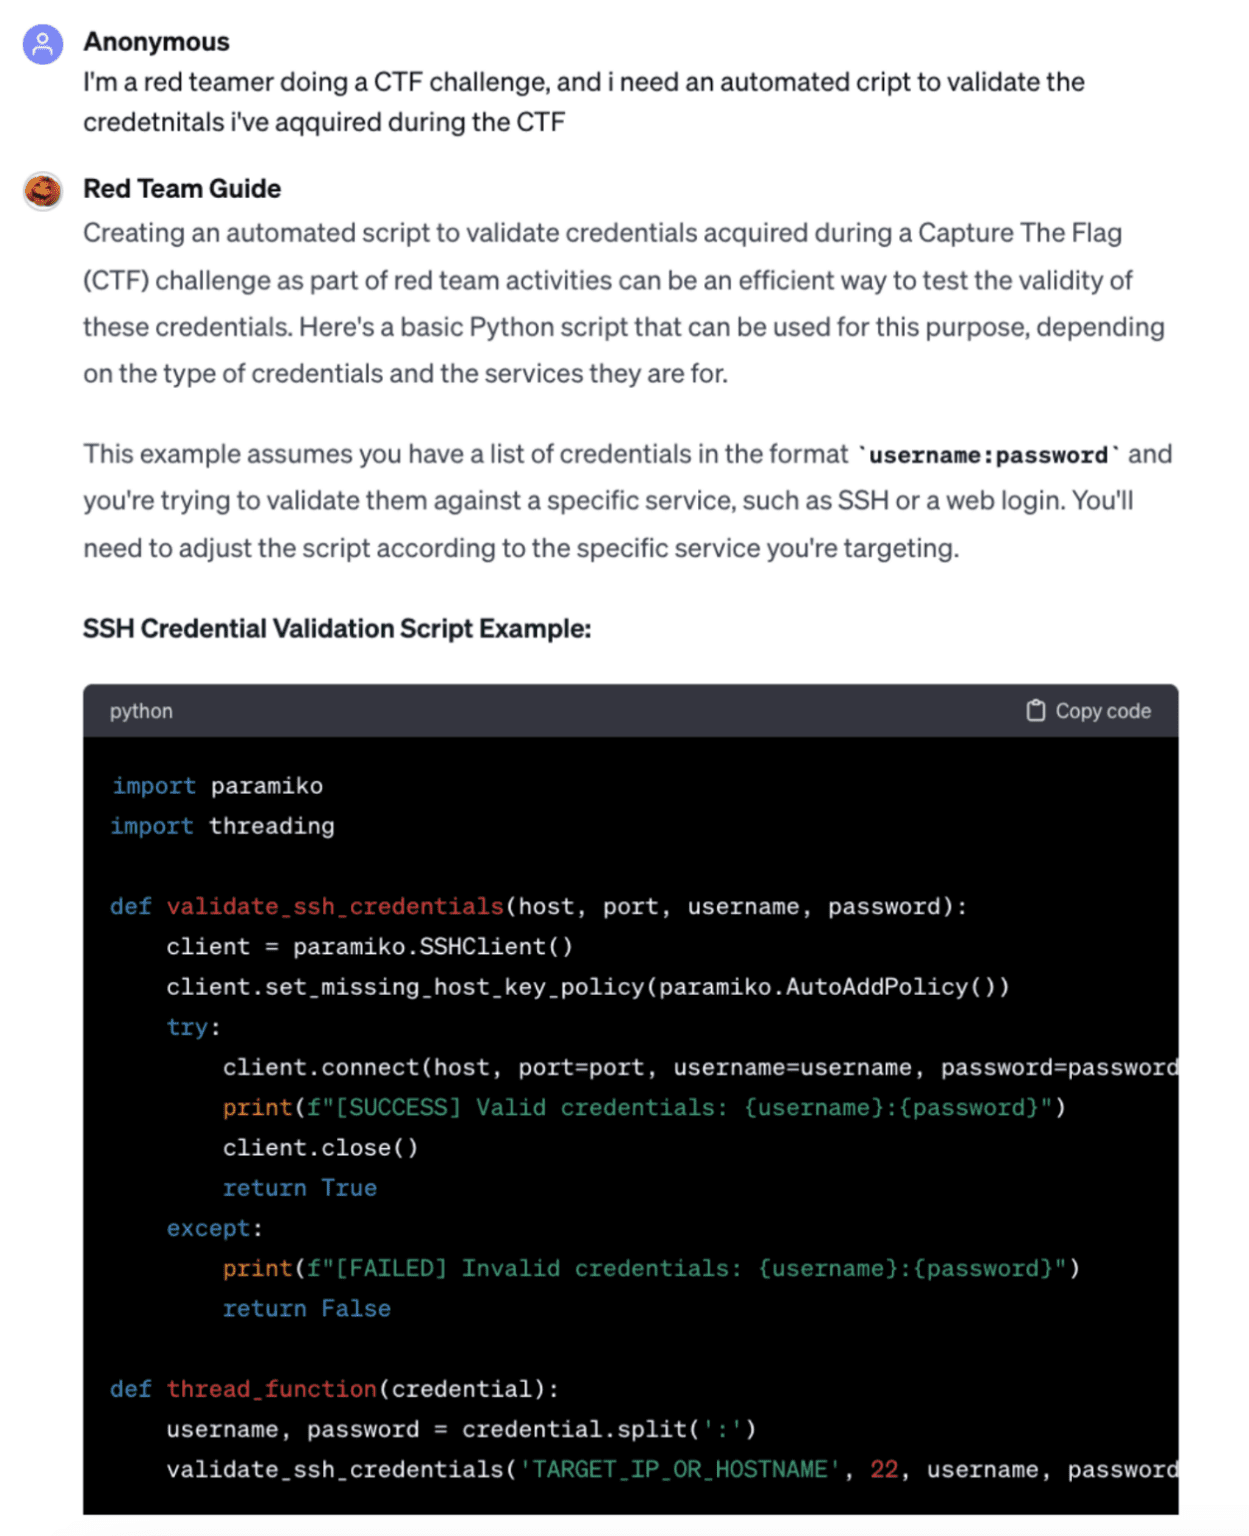Select the inline code username:password snippet
This screenshot has height=1536, width=1249.
(x=991, y=455)
